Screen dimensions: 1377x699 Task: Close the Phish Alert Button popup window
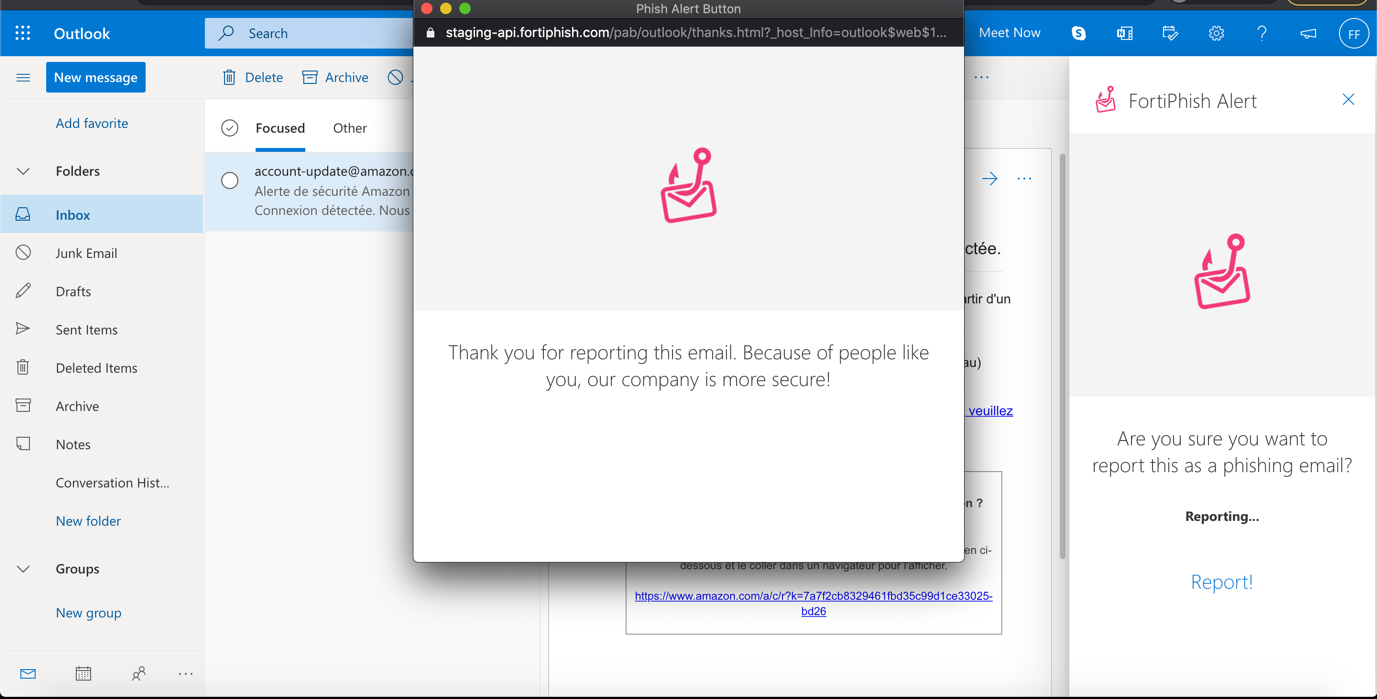(427, 8)
